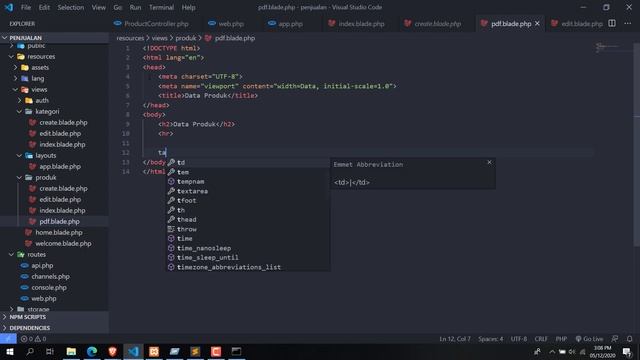640x360 pixels.
Task: Select the thead suggestion
Action: [248, 220]
